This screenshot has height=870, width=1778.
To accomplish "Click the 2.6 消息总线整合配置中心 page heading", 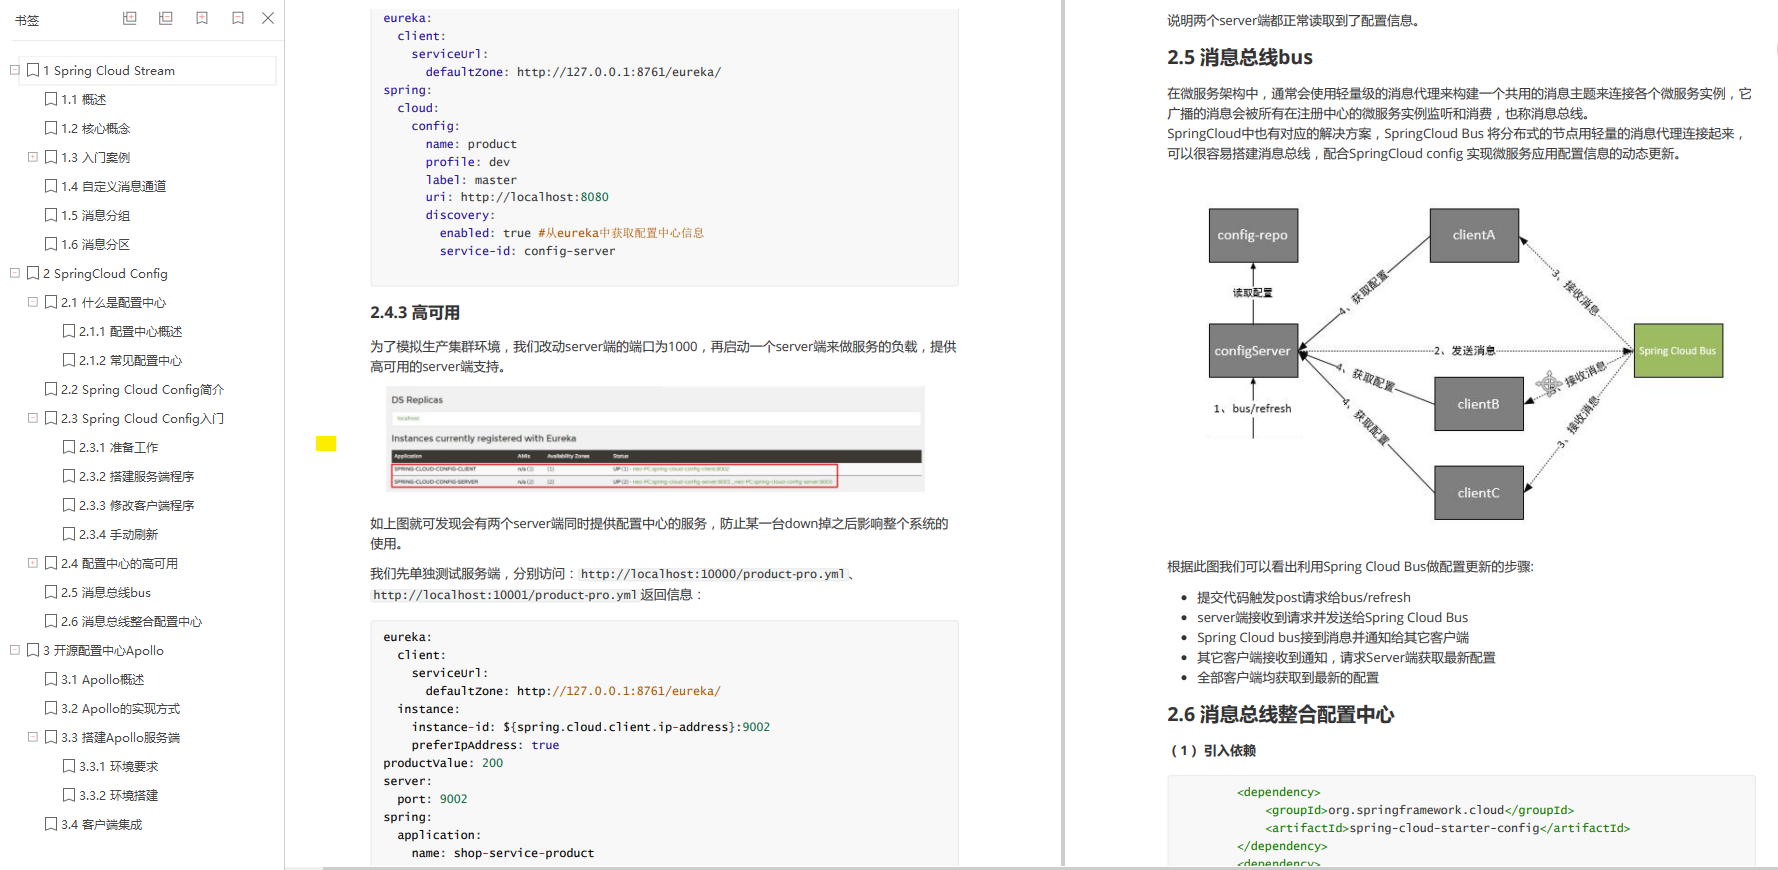I will pos(1281,714).
